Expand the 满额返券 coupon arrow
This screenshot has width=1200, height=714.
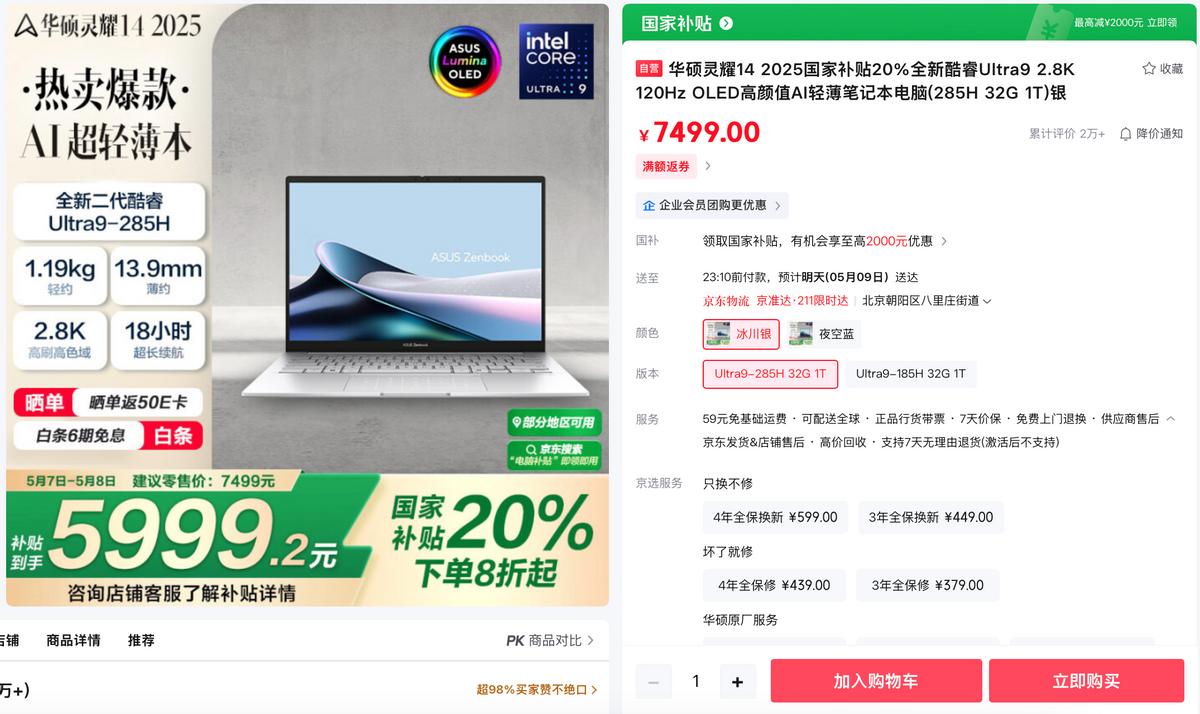(708, 166)
